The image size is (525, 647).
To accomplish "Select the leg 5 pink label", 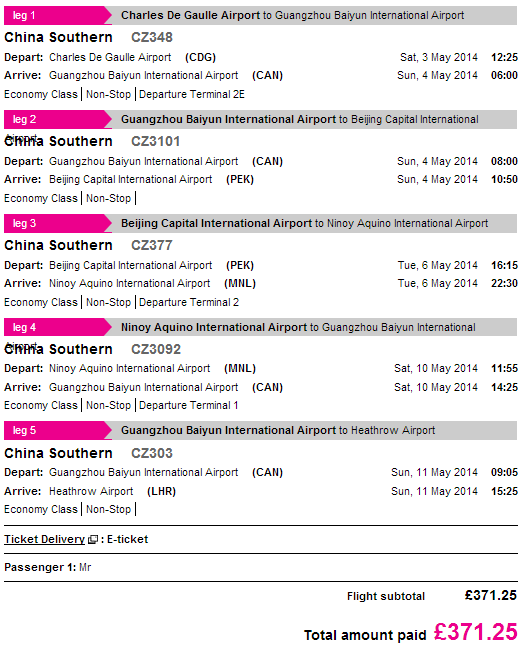I will coord(57,430).
